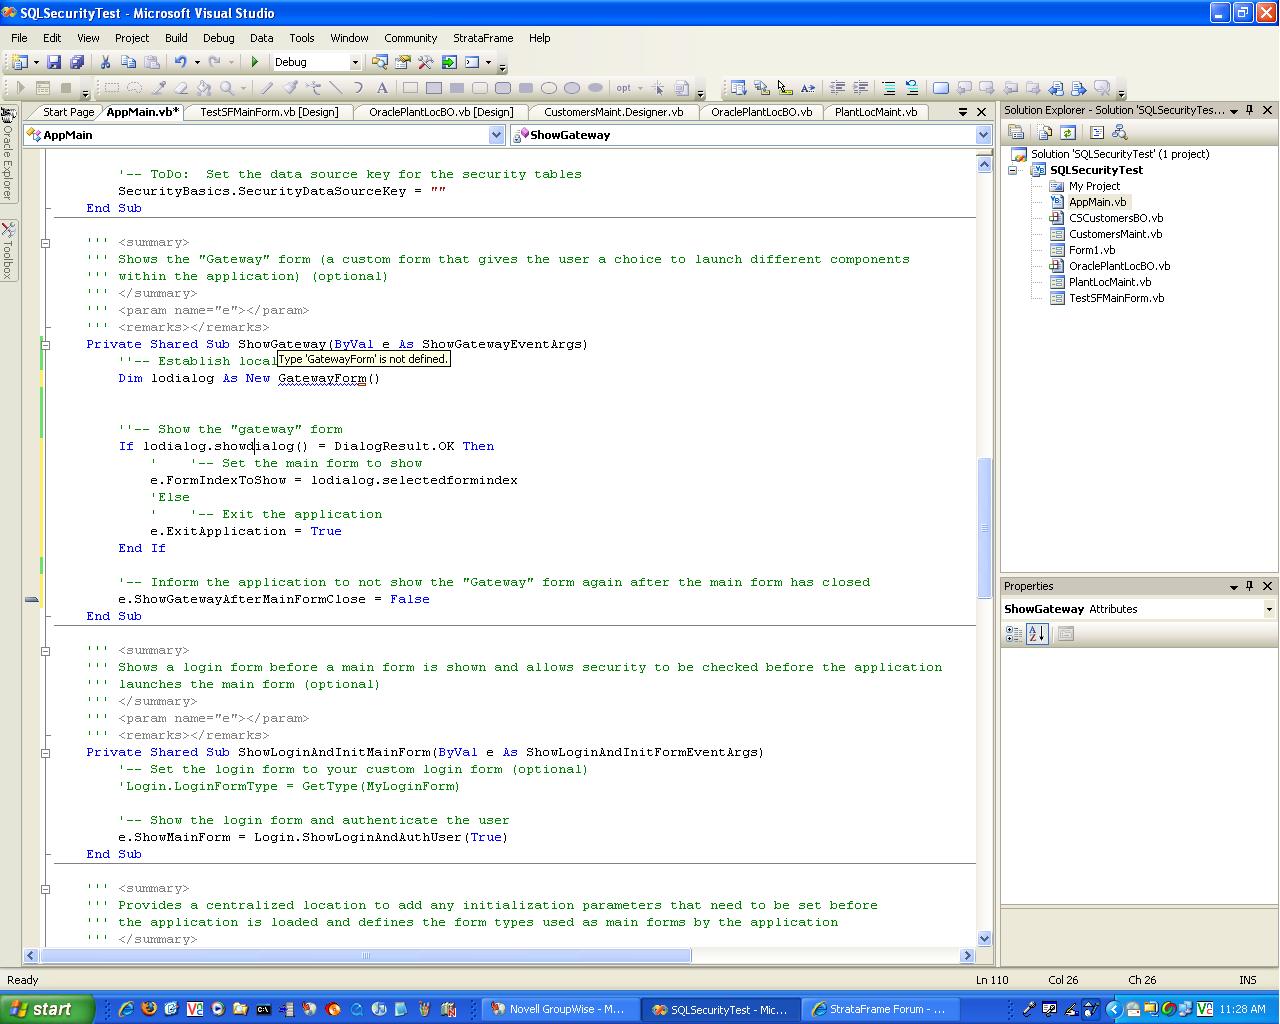Collapse the SQLSecurityTest project node
The height and width of the screenshot is (1024, 1280).
[1013, 170]
